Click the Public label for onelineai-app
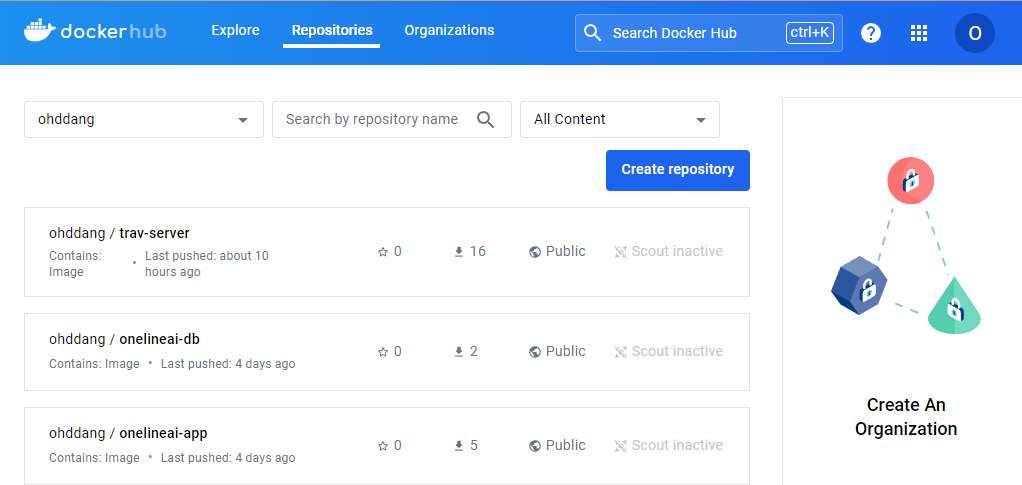This screenshot has height=485, width=1022. (x=566, y=445)
